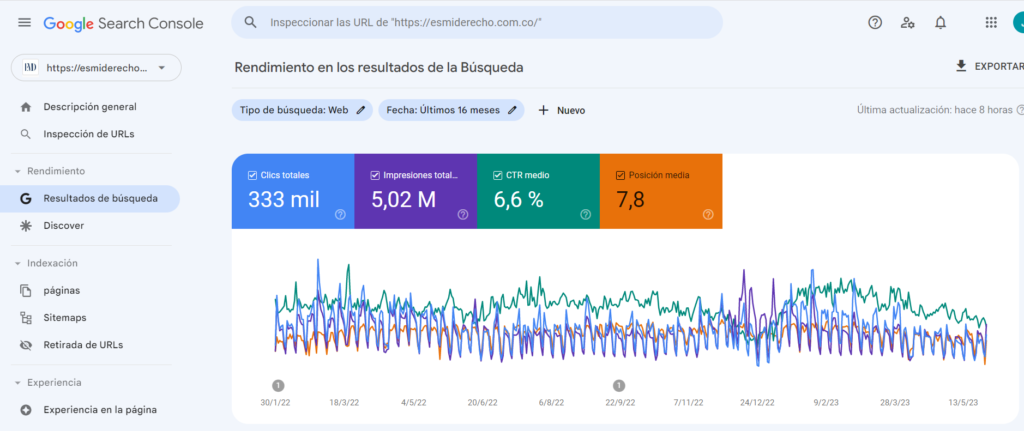Open users and permissions icon
This screenshot has height=431, width=1024.
coord(907,22)
